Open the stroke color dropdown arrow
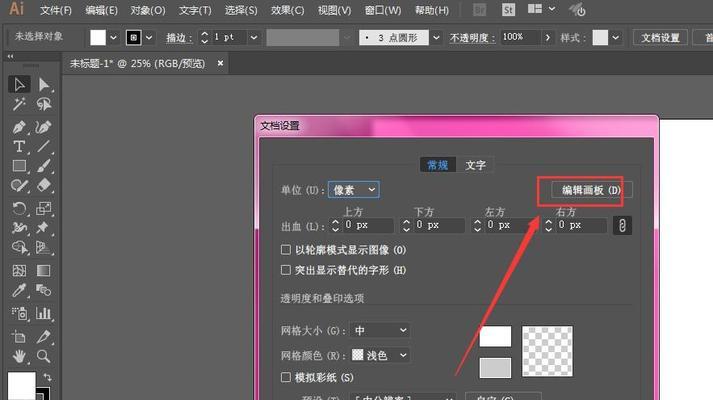Image resolution: width=713 pixels, height=400 pixels. pyautogui.click(x=149, y=37)
